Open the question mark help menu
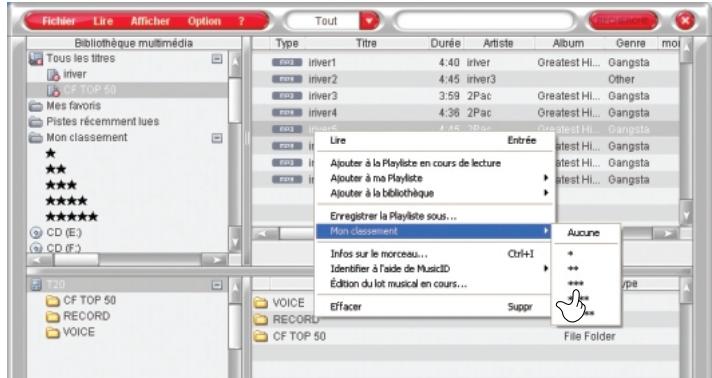Image resolution: width=712 pixels, height=378 pixels. point(241,21)
